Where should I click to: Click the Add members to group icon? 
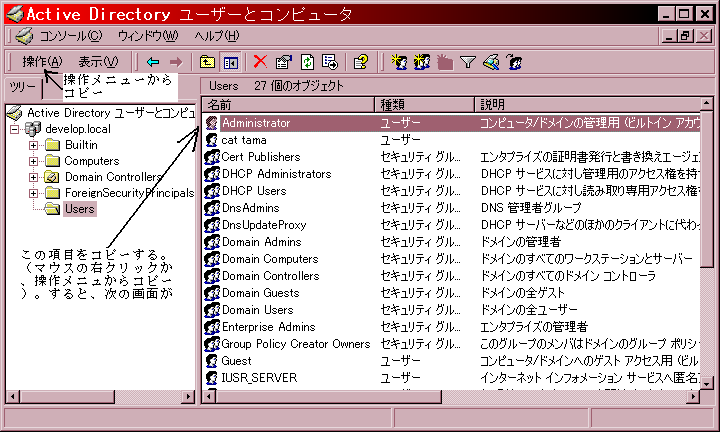tap(514, 62)
